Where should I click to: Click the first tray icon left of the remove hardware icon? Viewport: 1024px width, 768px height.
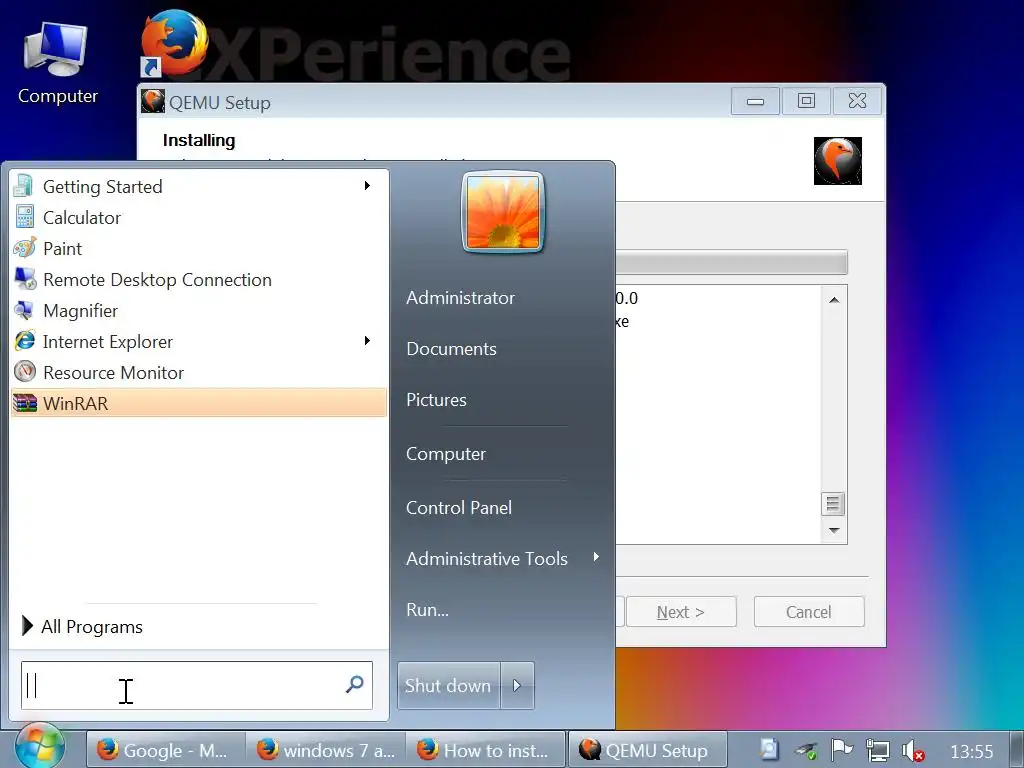[769, 750]
